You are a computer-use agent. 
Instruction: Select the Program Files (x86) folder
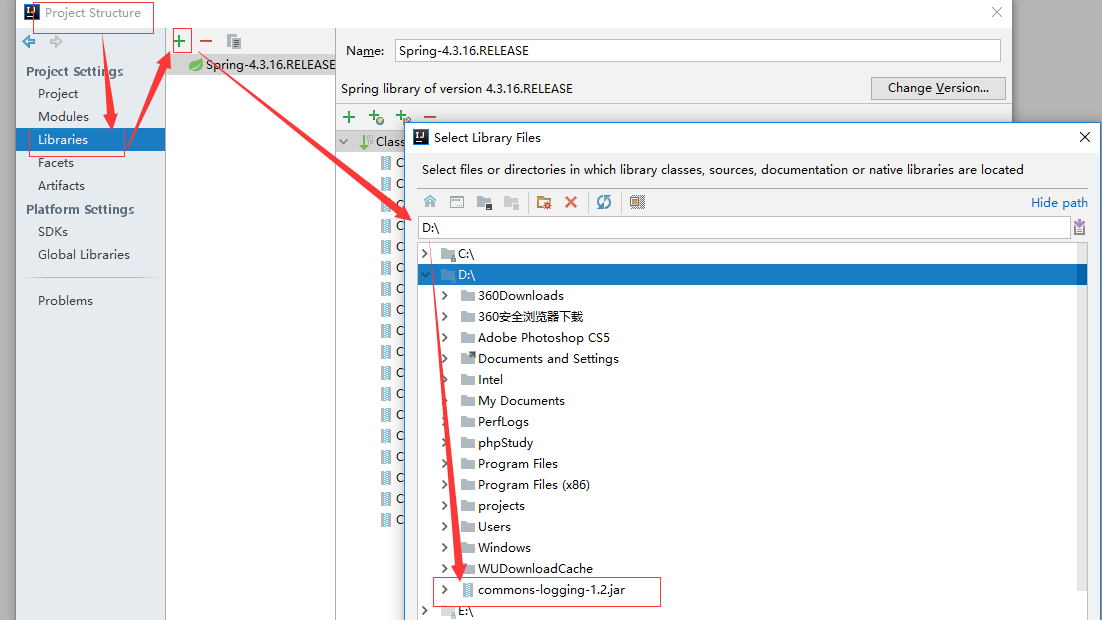coord(533,485)
